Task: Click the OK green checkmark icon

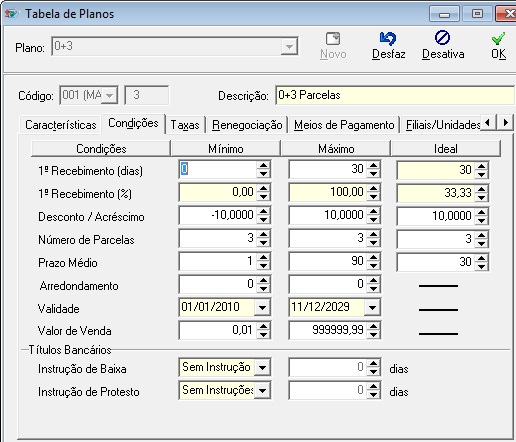Action: pos(498,39)
